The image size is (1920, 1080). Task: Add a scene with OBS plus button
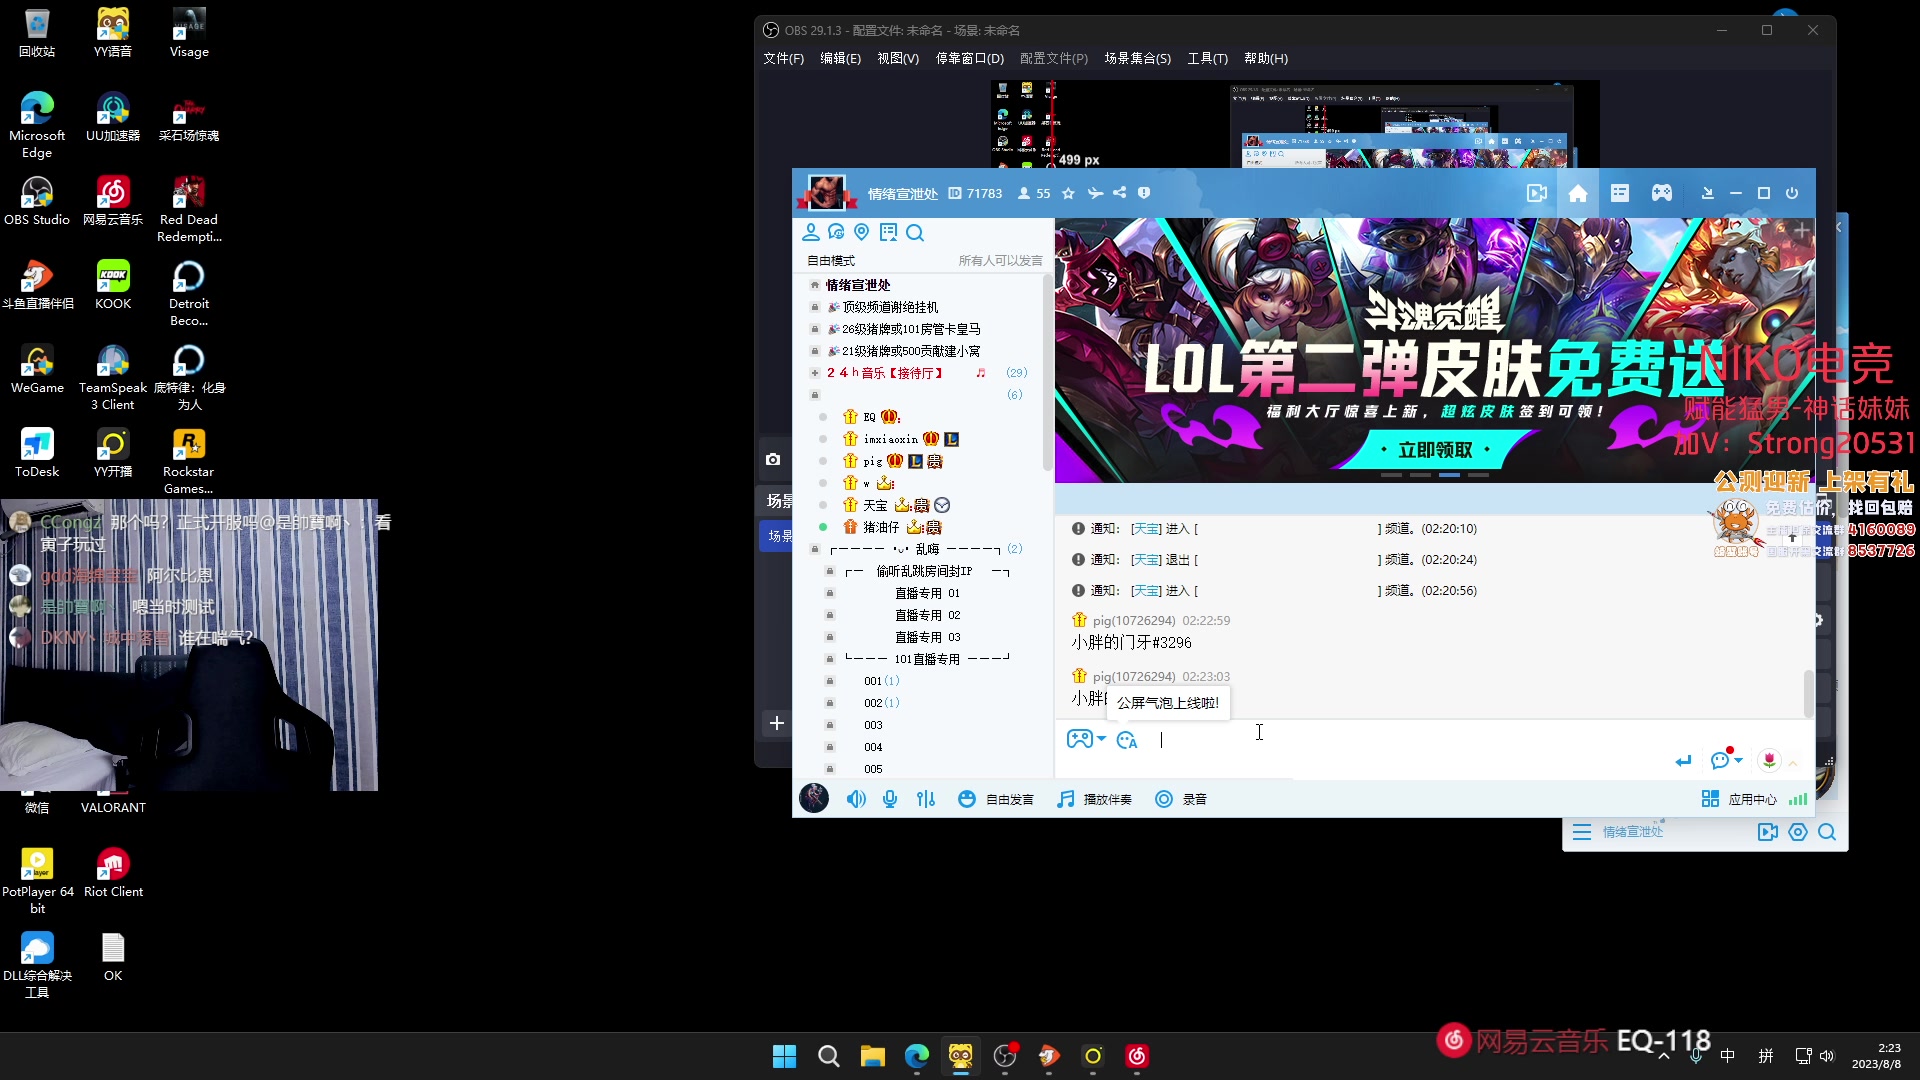pos(777,723)
